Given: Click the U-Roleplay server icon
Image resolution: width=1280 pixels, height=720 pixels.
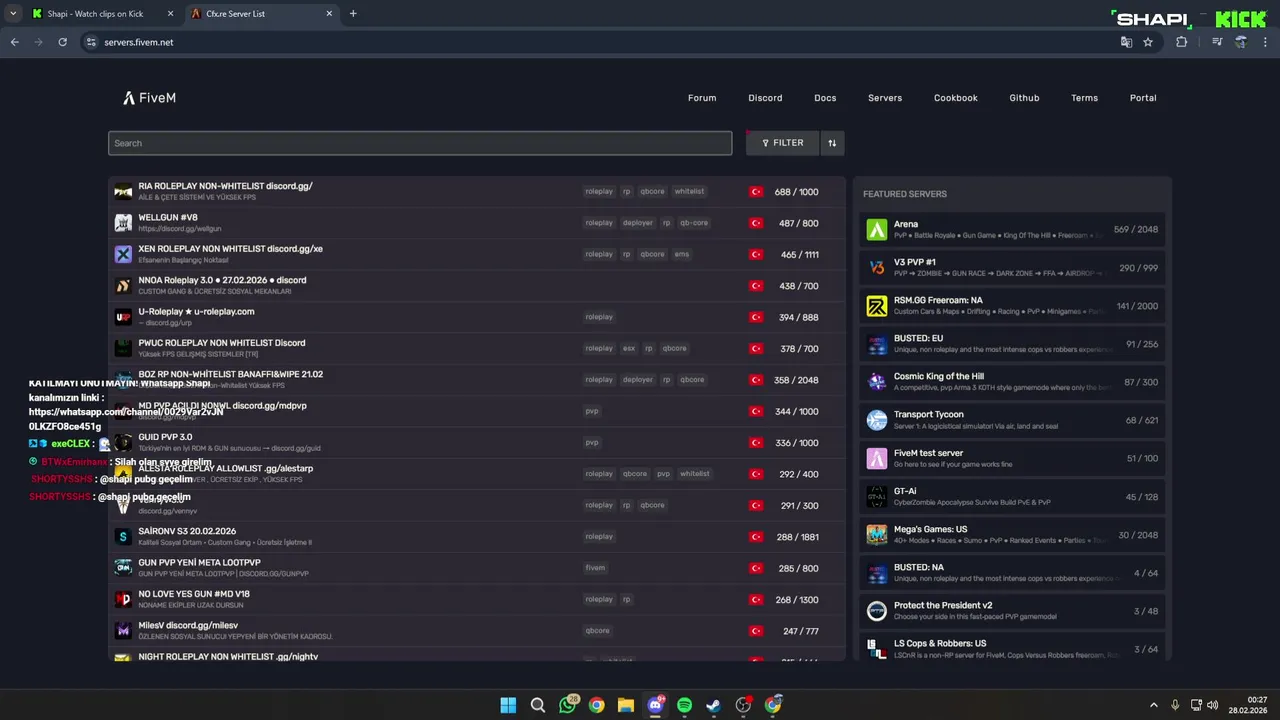Looking at the screenshot, I should 123,317.
